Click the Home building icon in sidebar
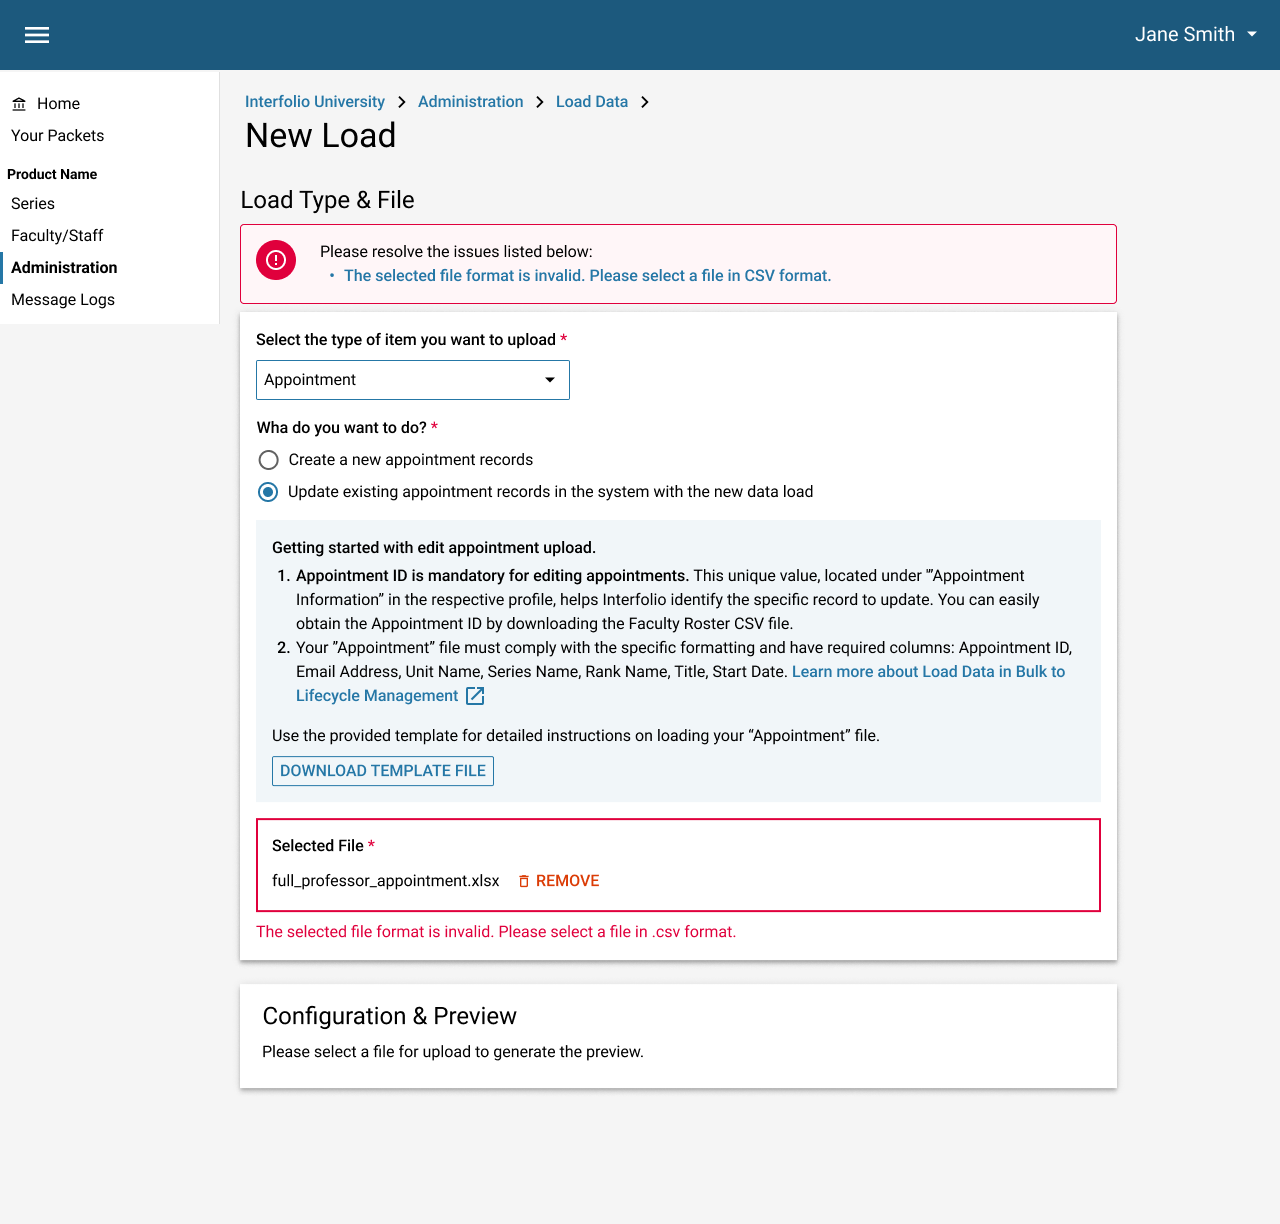The image size is (1280, 1224). pyautogui.click(x=19, y=104)
